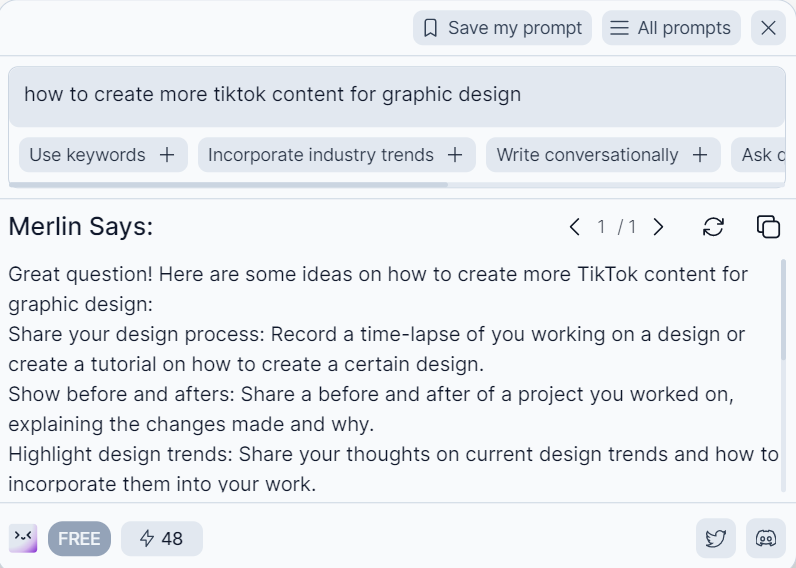
Task: Click the partially visible Ask chip
Action: click(762, 155)
